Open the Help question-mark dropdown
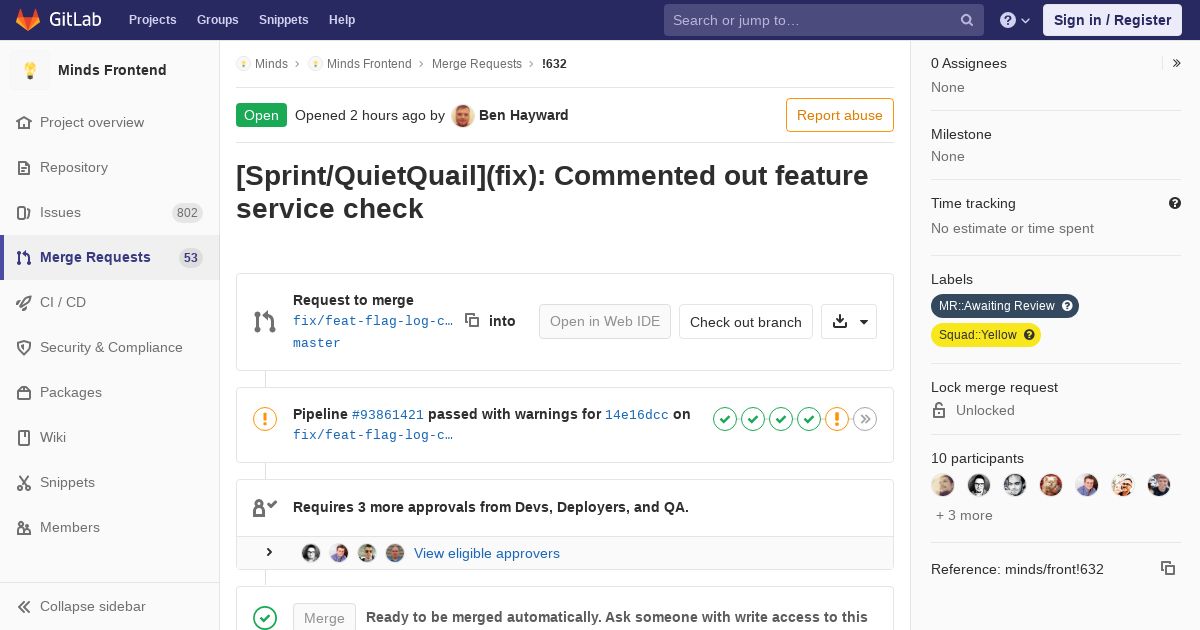Image resolution: width=1200 pixels, height=630 pixels. tap(1015, 20)
